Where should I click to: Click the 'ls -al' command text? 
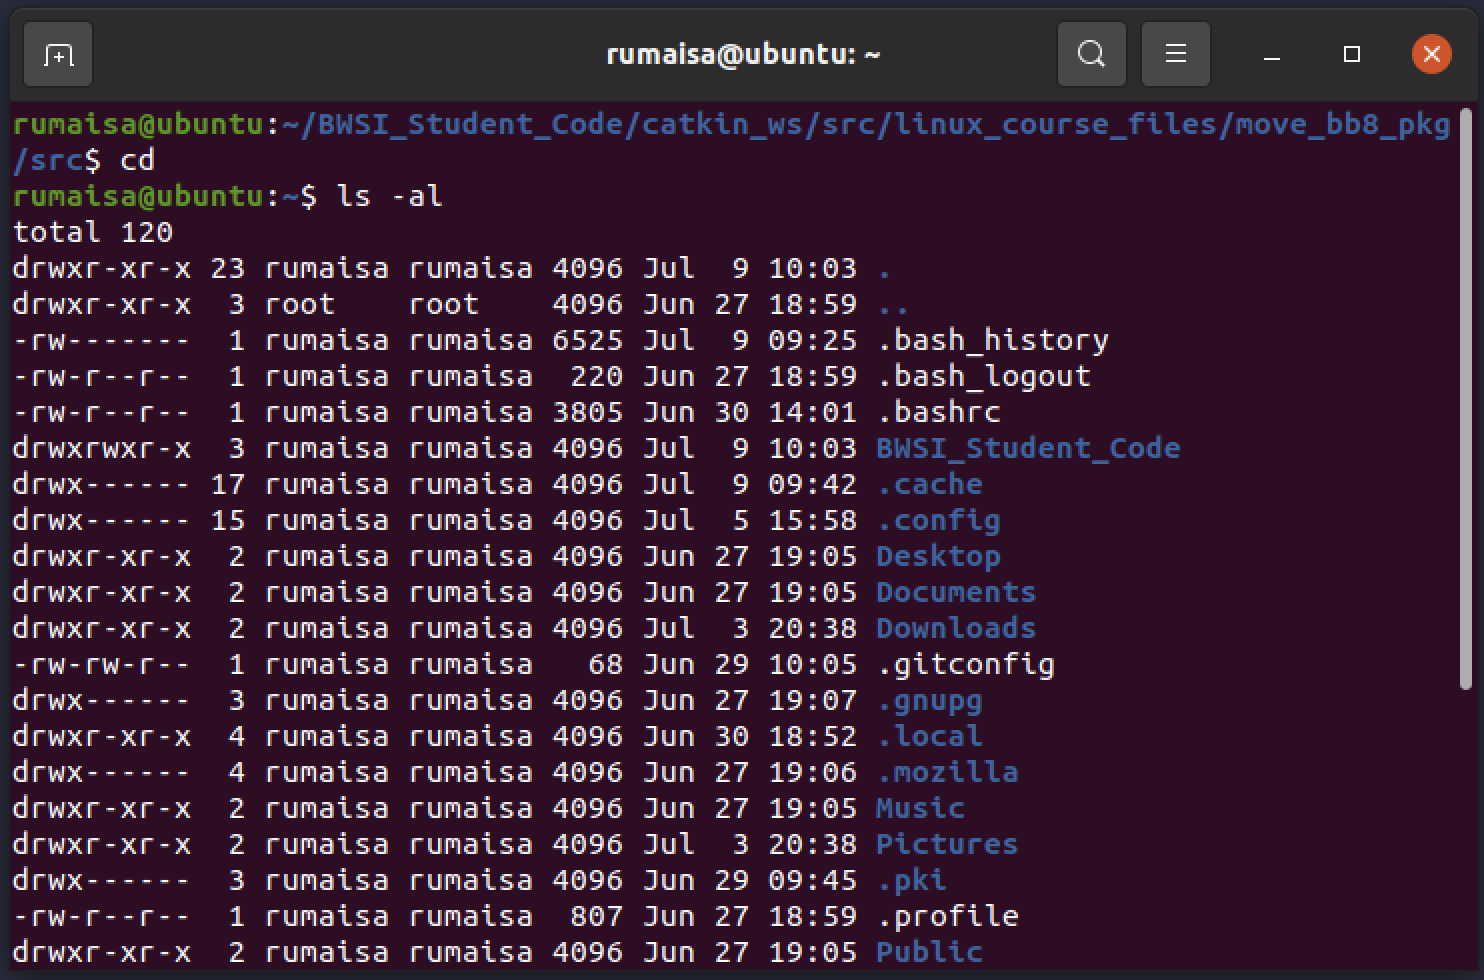coord(390,196)
